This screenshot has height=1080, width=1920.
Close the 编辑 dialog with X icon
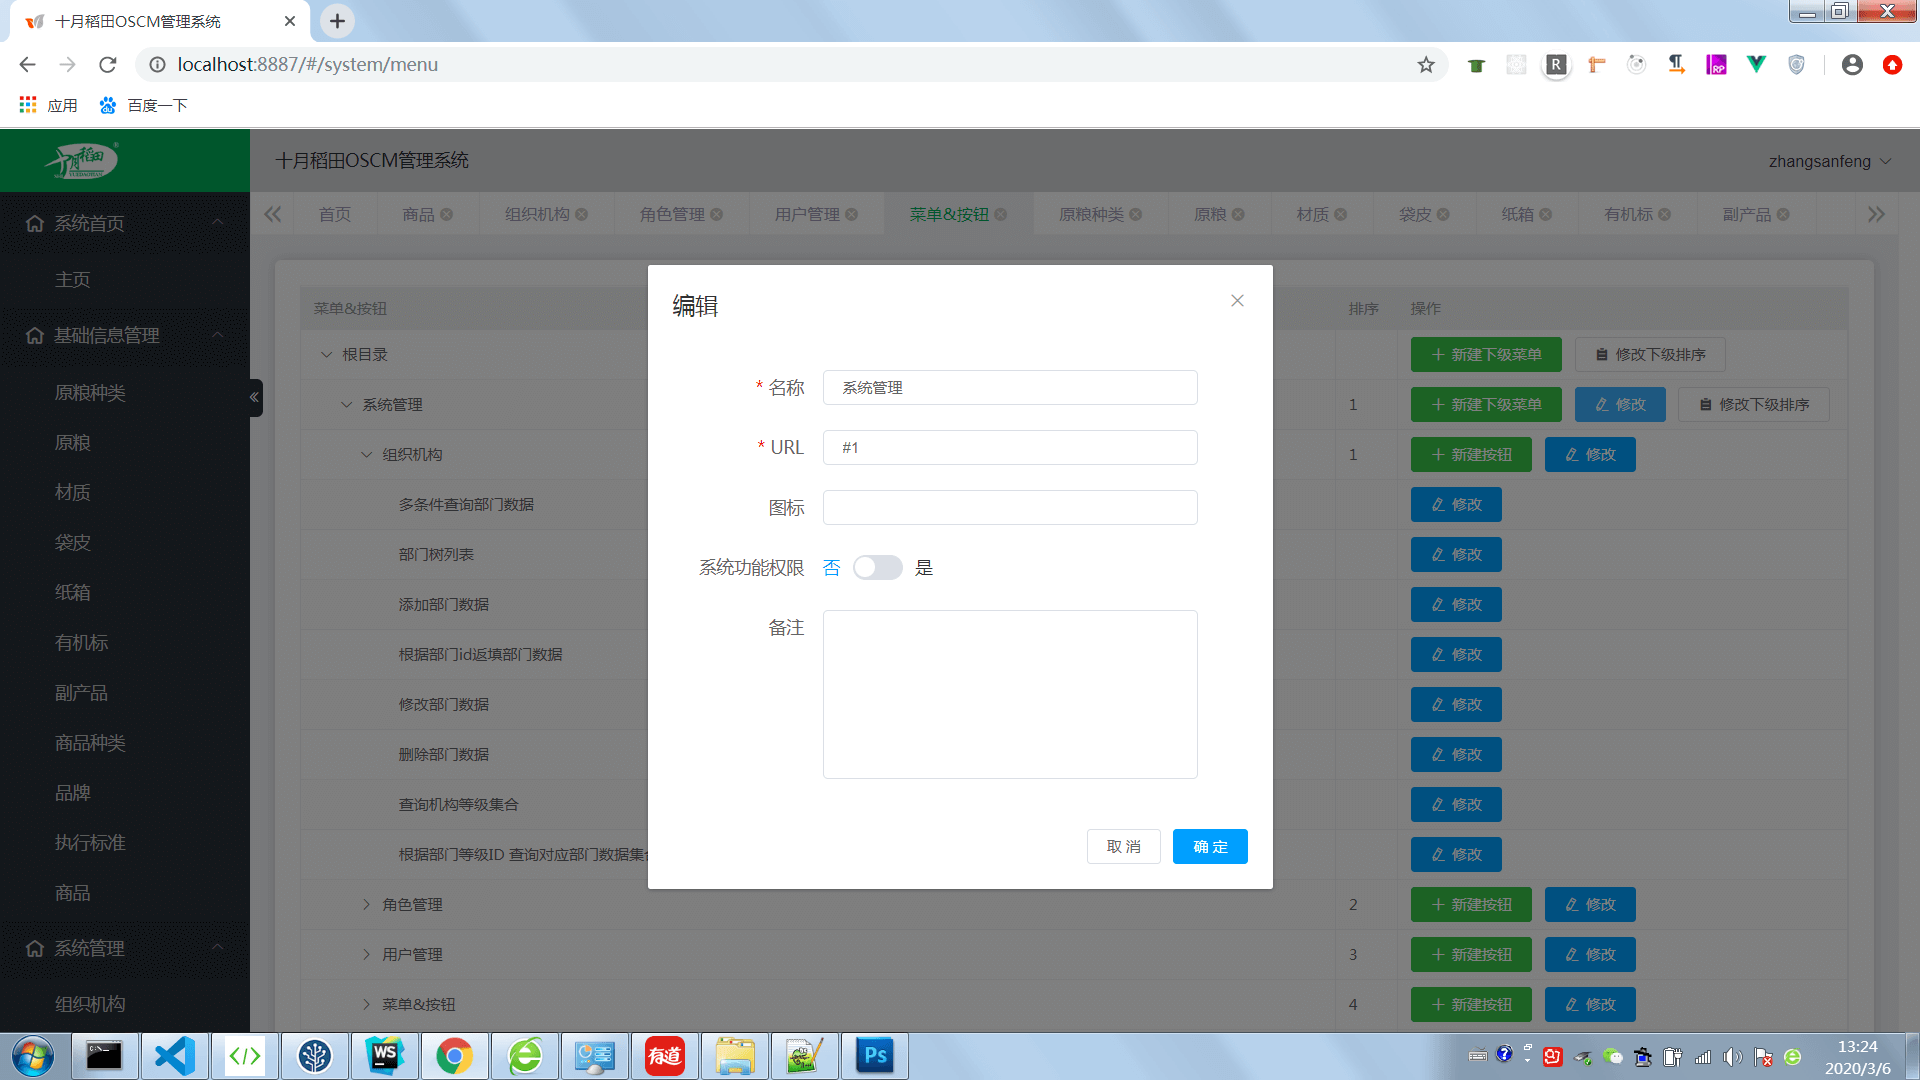tap(1237, 301)
